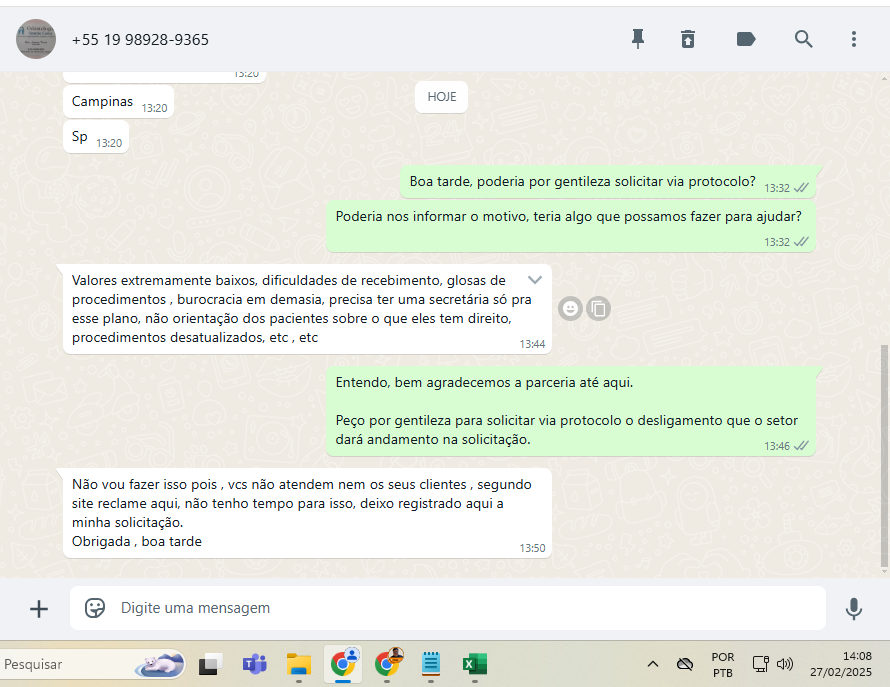
Task: Open Task View from taskbar
Action: 208,664
